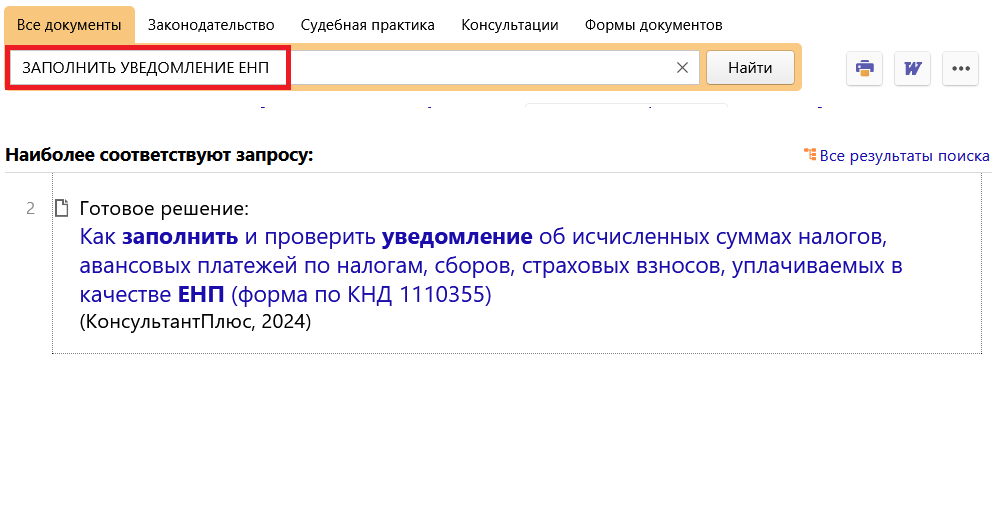Select the Судебная практика tab
This screenshot has width=992, height=512.
pos(368,25)
